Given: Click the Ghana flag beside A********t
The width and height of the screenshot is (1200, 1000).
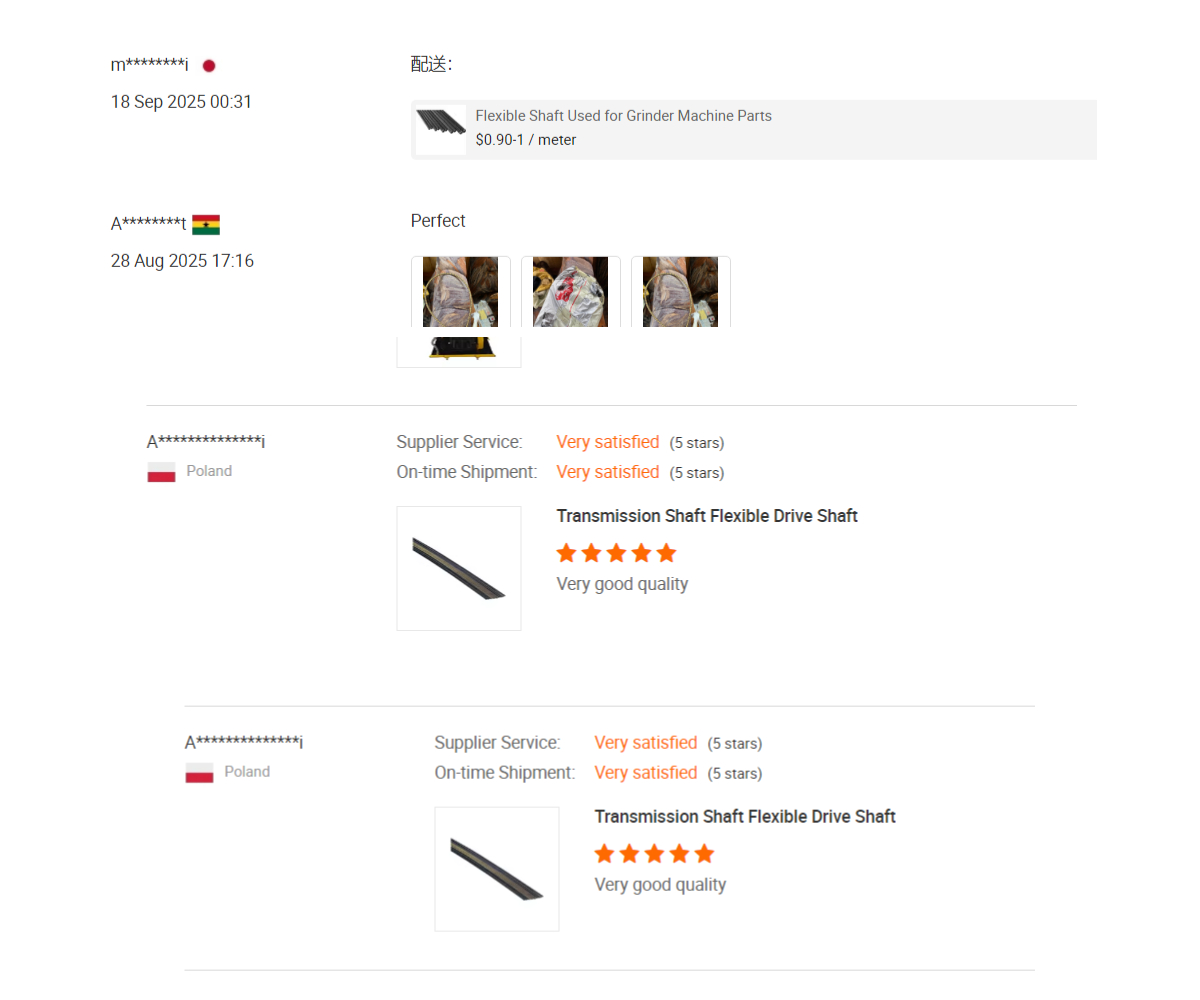Looking at the screenshot, I should [206, 225].
